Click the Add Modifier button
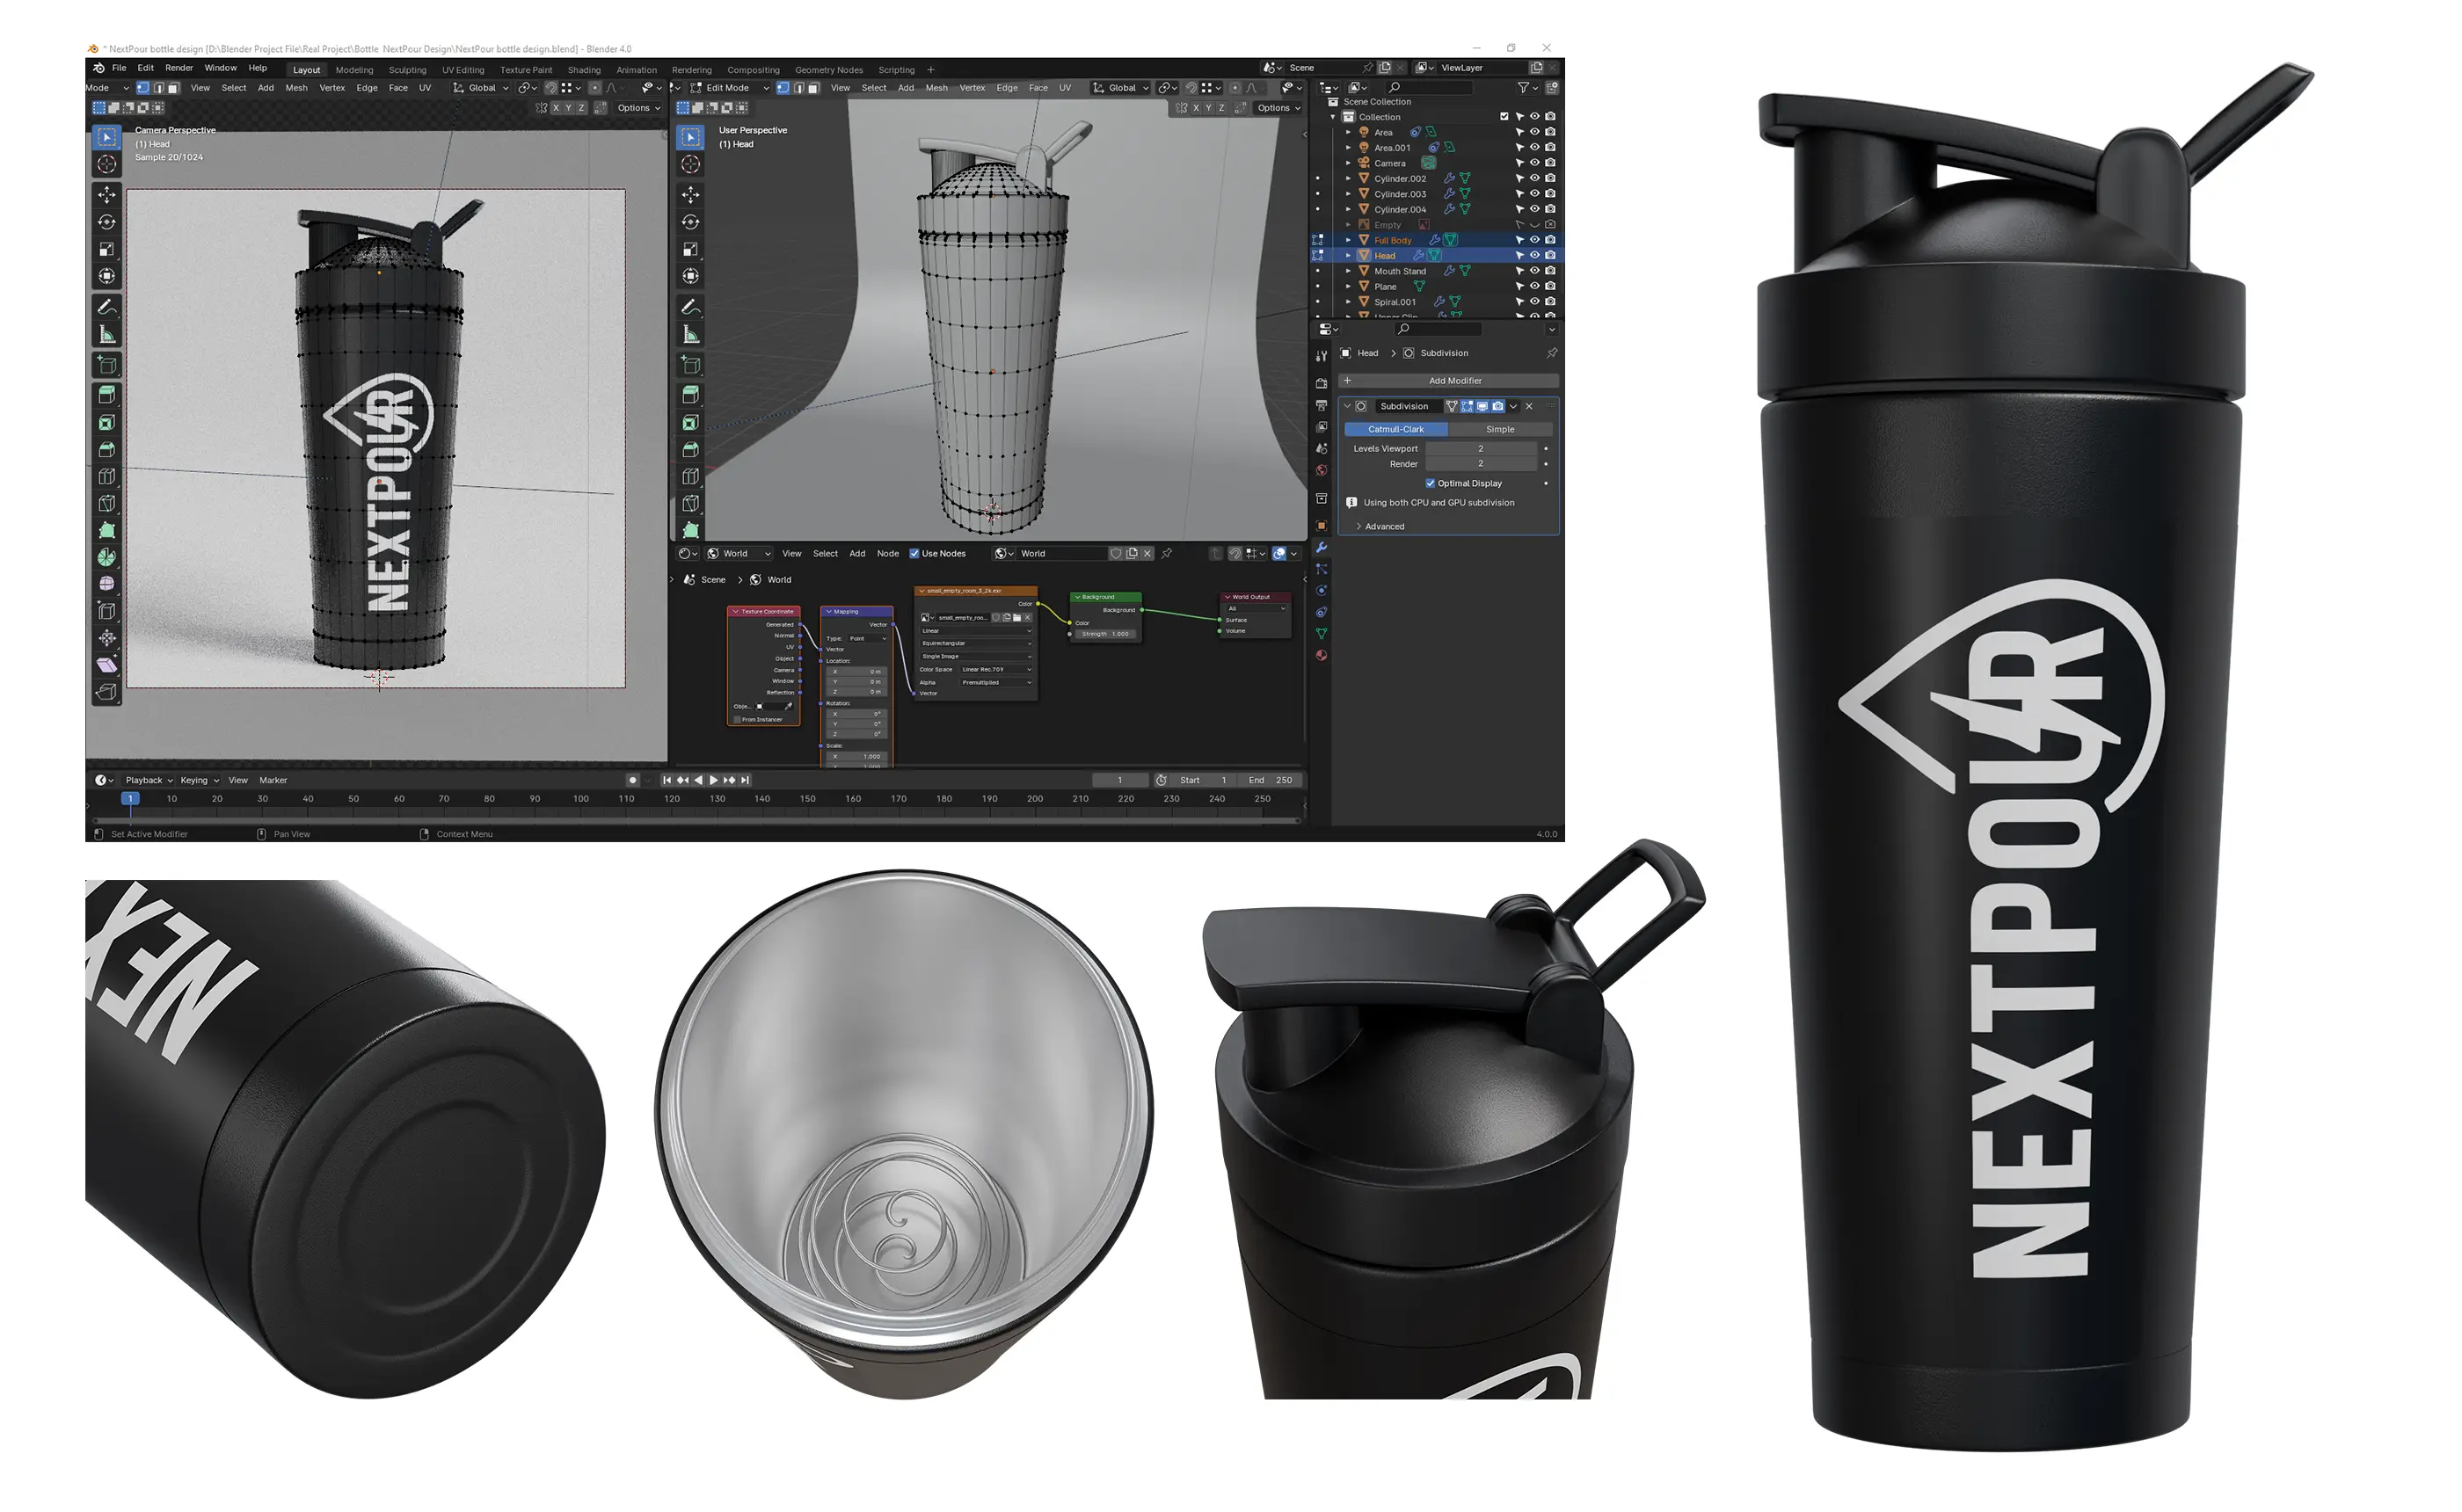This screenshot has width=2462, height=1512. click(1454, 381)
